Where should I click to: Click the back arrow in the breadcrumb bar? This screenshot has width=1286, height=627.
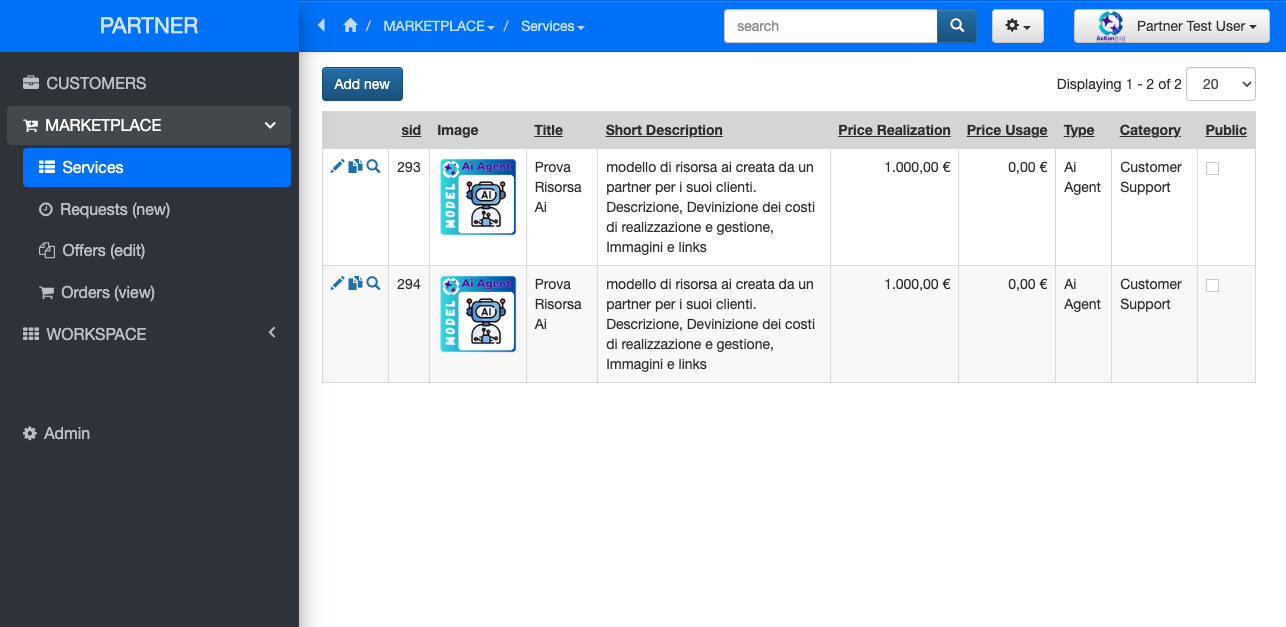tap(321, 26)
